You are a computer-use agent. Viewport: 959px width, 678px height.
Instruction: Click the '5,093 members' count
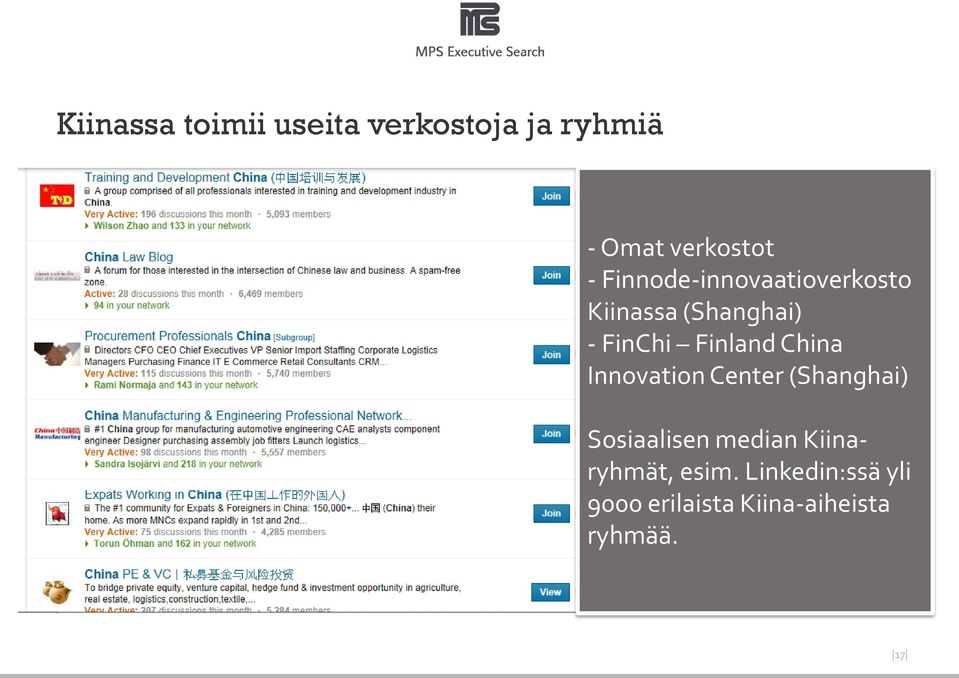click(298, 215)
